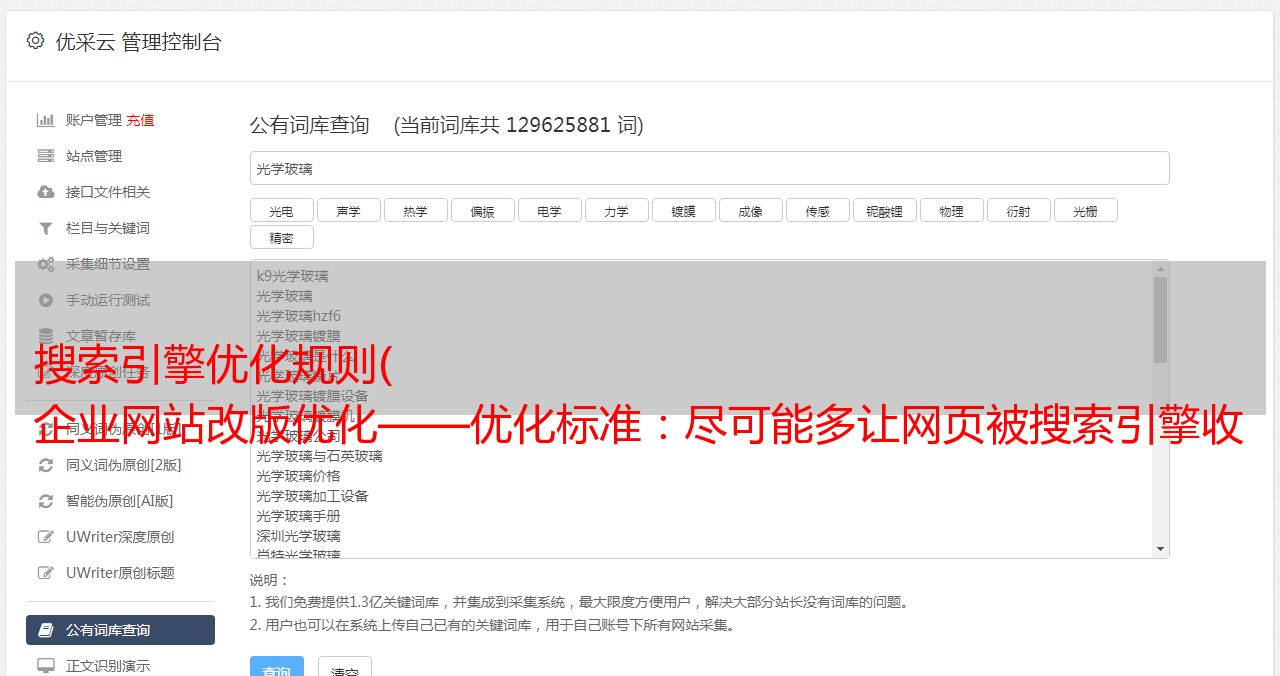Click the blue 查询 button
Image resolution: width=1280 pixels, height=676 pixels.
[x=277, y=667]
